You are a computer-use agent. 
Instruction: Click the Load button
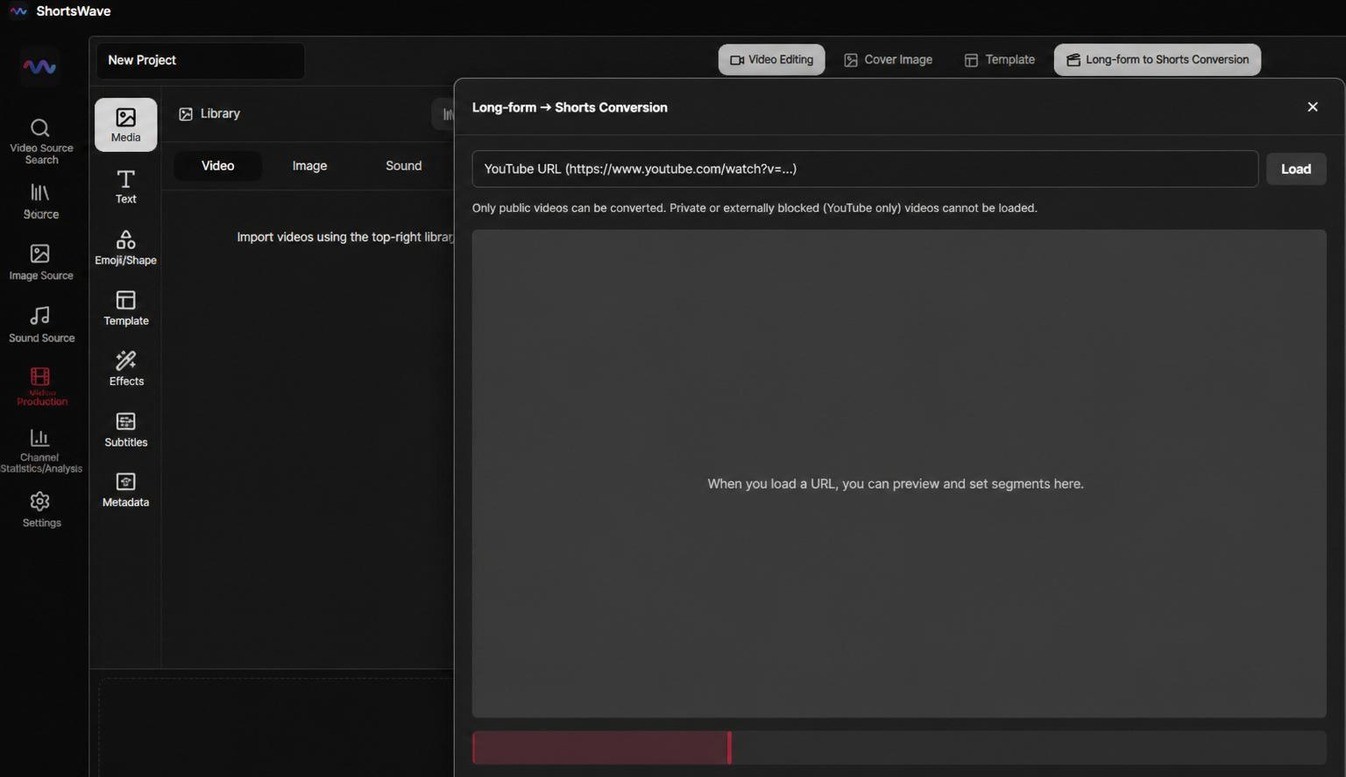[x=1296, y=169]
